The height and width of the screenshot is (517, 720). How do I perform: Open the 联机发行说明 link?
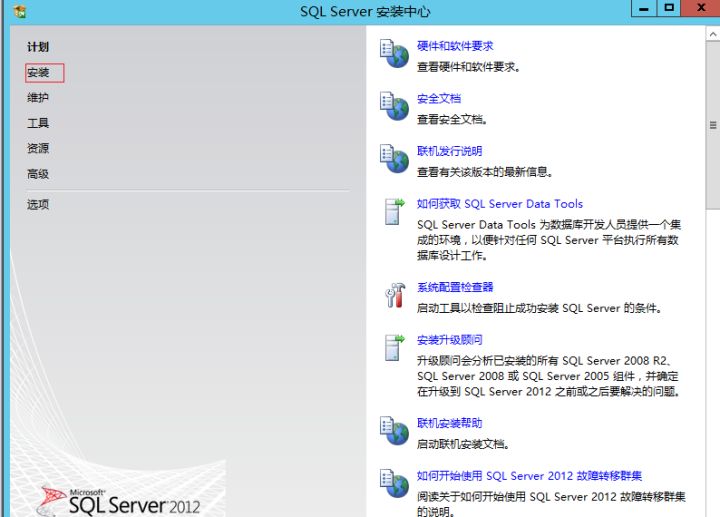[450, 151]
